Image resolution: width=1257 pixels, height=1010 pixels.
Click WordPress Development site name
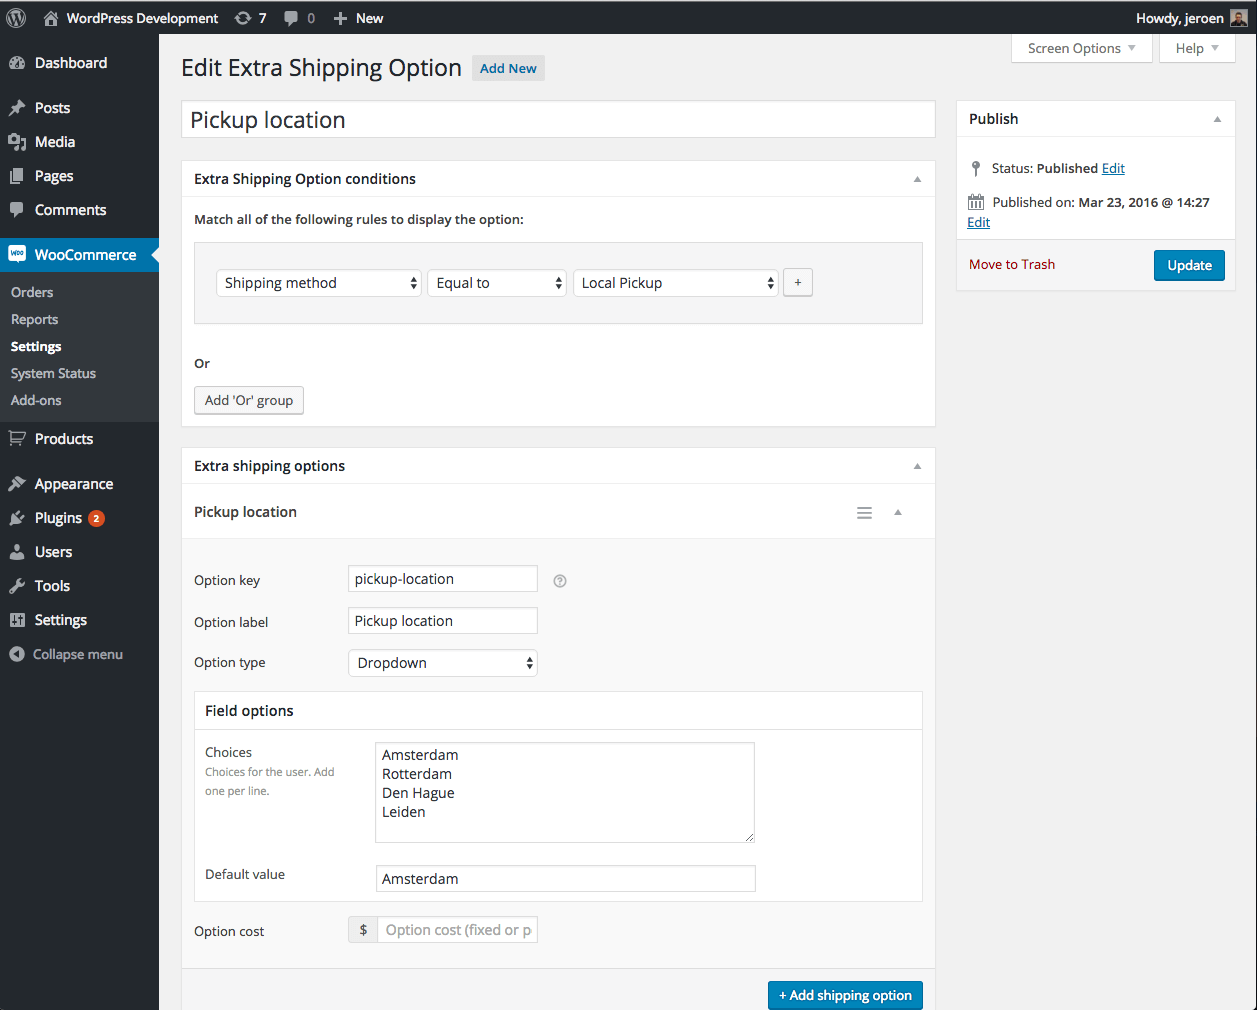click(x=142, y=18)
